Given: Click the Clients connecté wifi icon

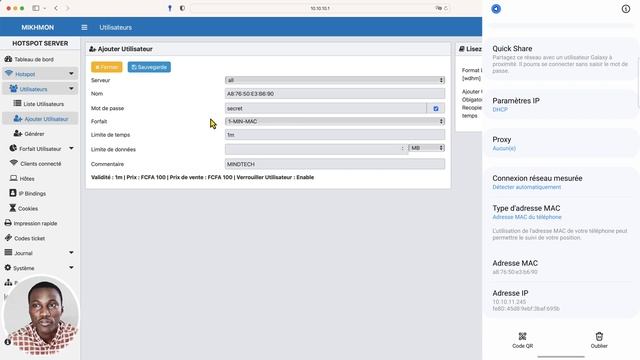Looking at the screenshot, I should (x=13, y=163).
